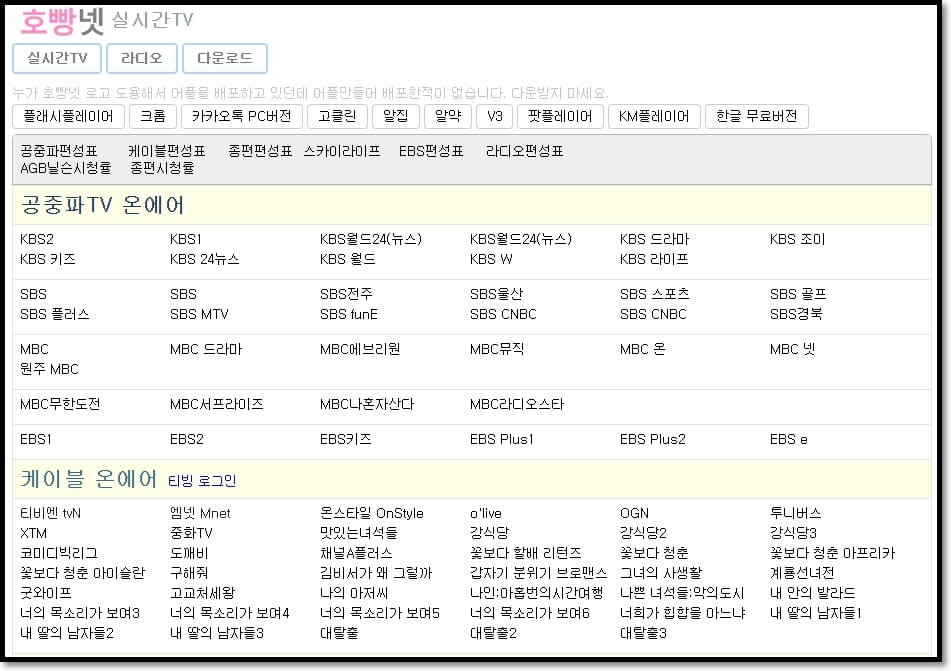
Task: Click the 크롬 button
Action: click(x=153, y=116)
